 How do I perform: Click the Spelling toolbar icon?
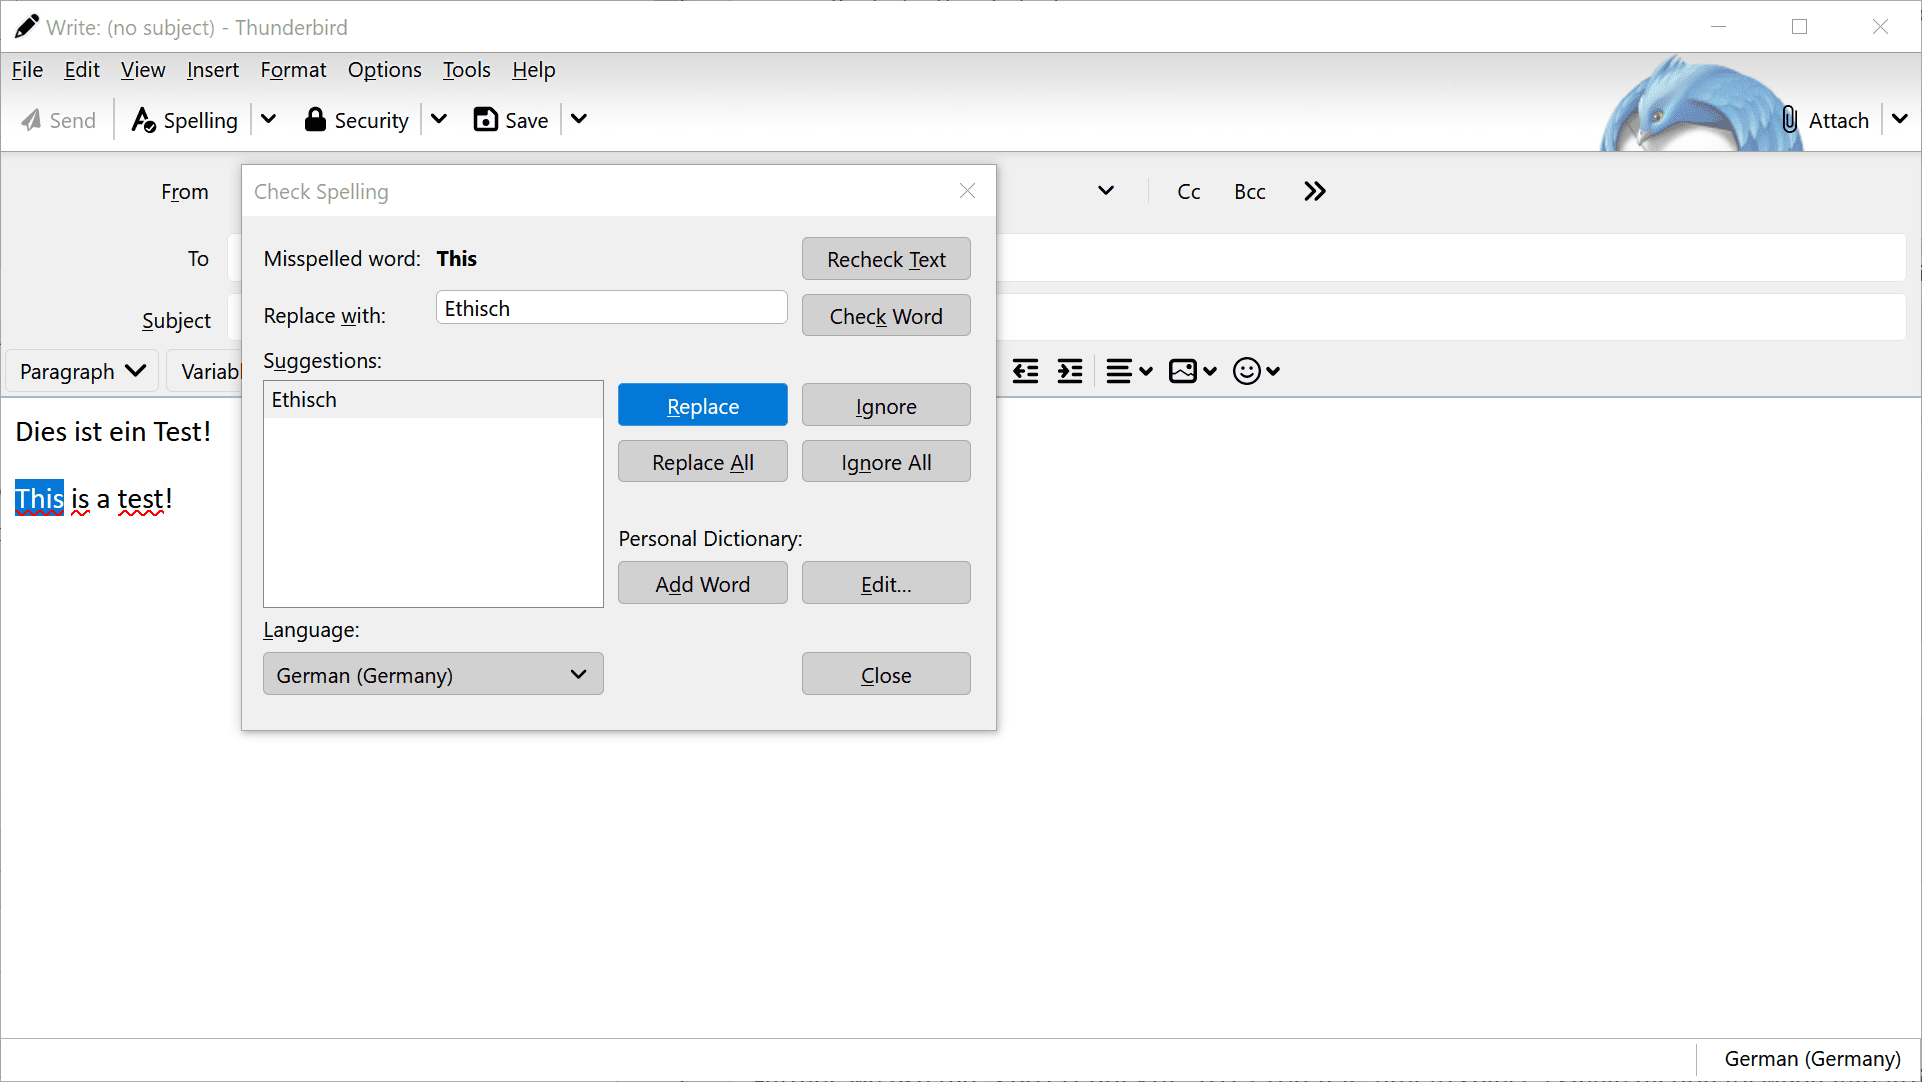(x=184, y=119)
